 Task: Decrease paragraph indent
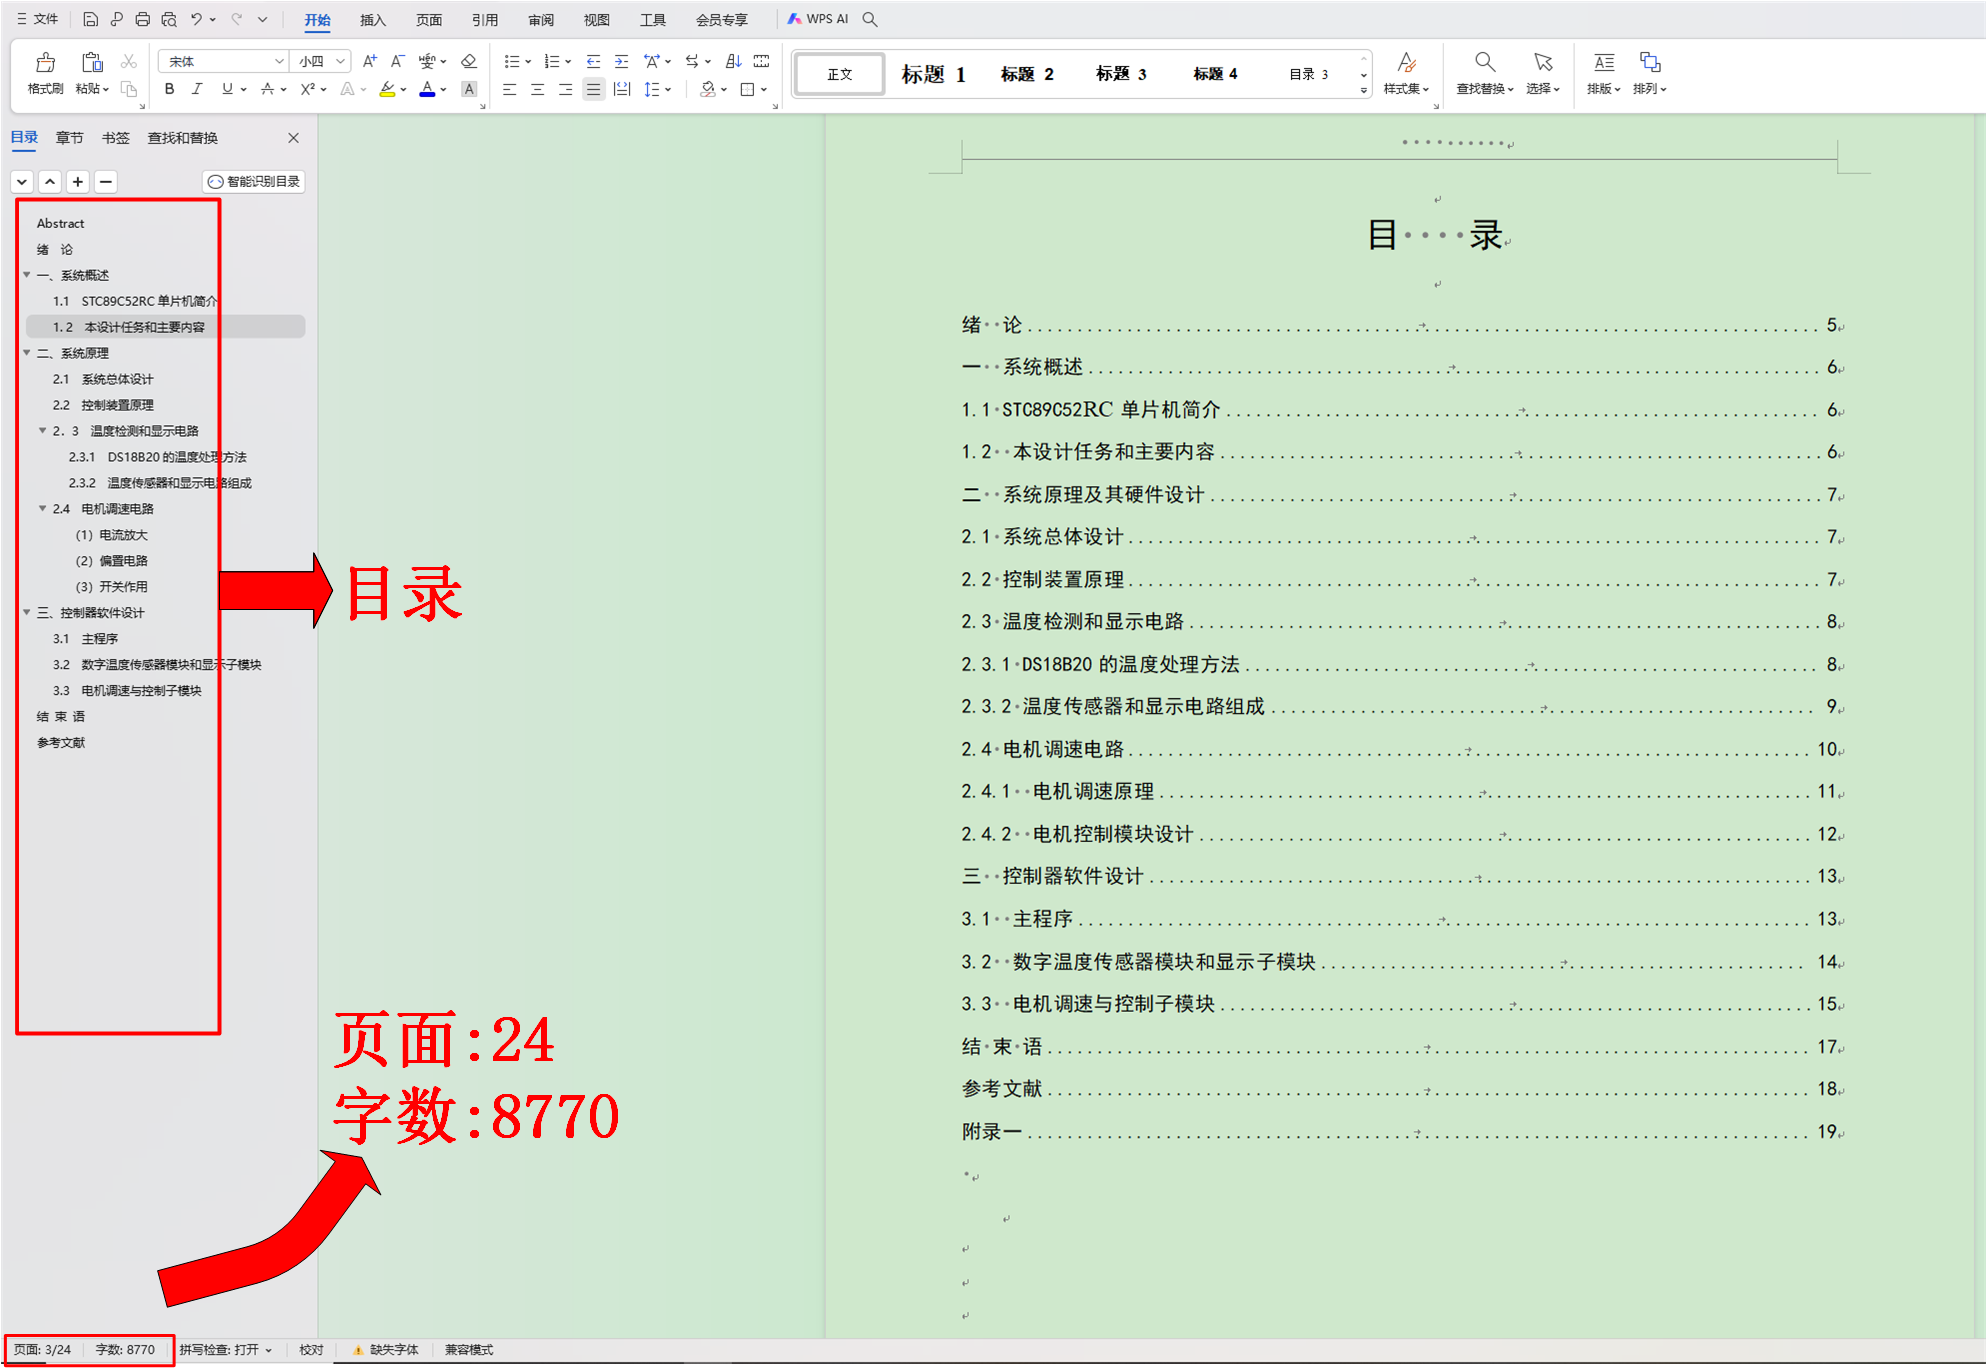point(593,61)
